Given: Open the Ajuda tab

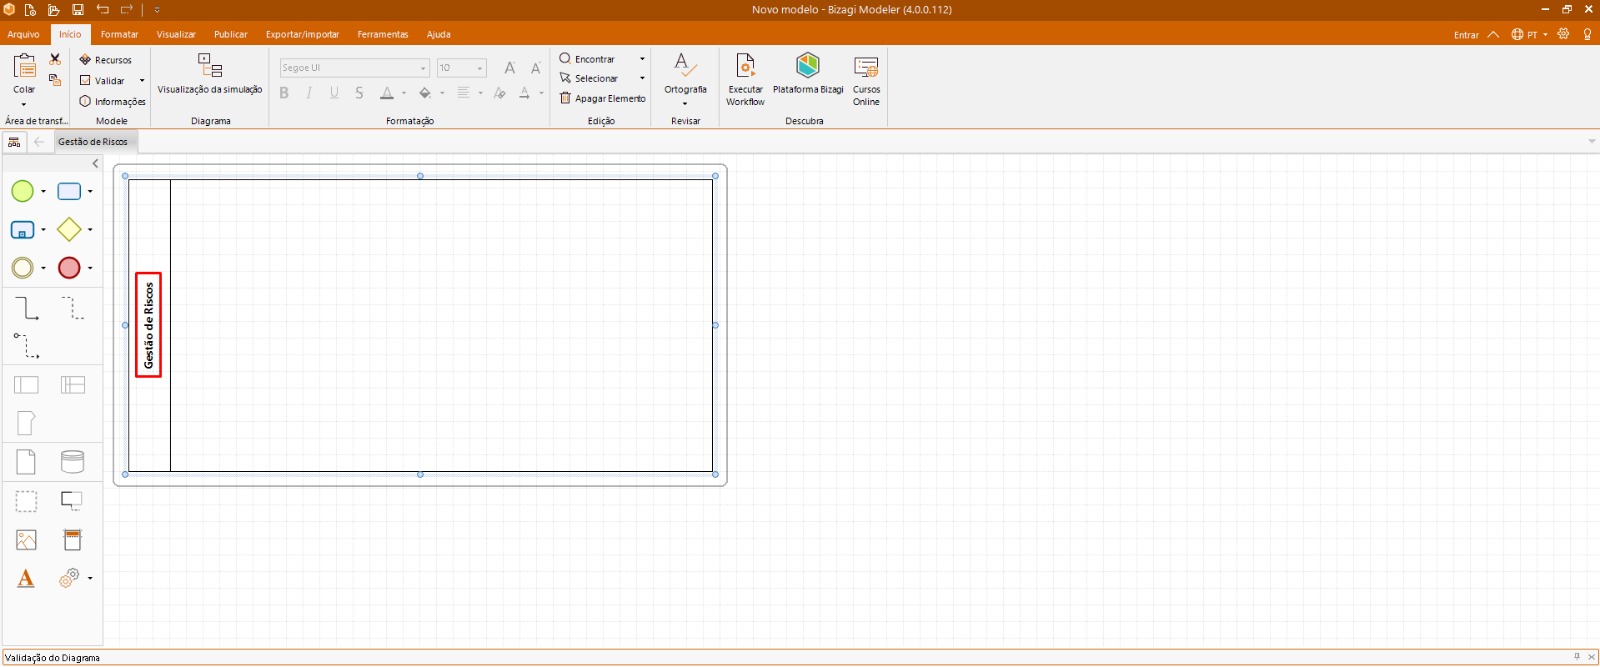Looking at the screenshot, I should [x=439, y=34].
